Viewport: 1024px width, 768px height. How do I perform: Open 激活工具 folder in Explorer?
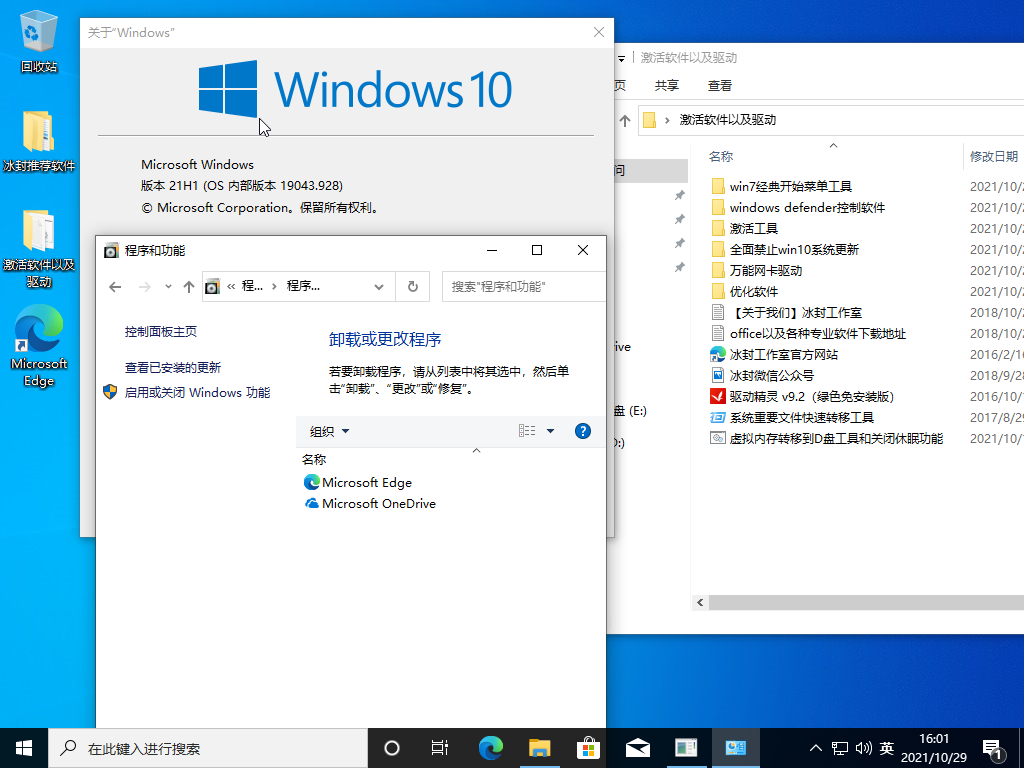[x=744, y=229]
